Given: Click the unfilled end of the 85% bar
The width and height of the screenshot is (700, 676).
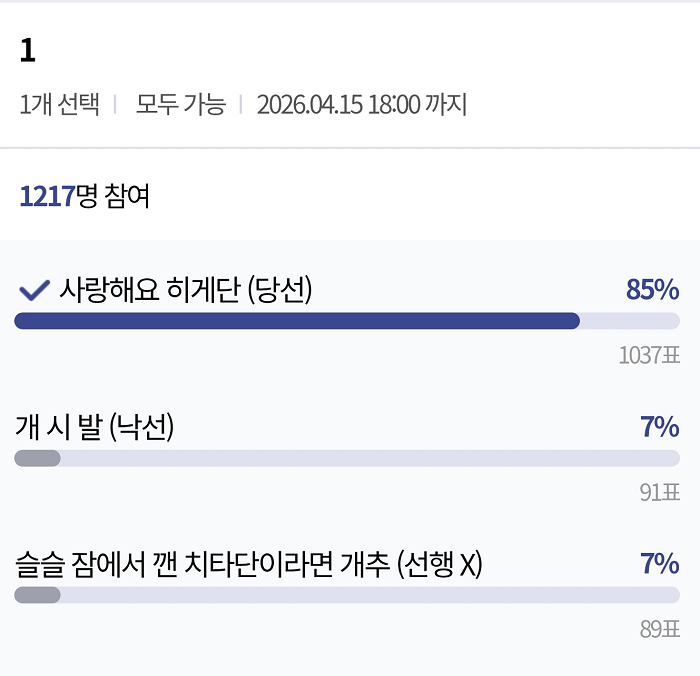Looking at the screenshot, I should tap(630, 321).
